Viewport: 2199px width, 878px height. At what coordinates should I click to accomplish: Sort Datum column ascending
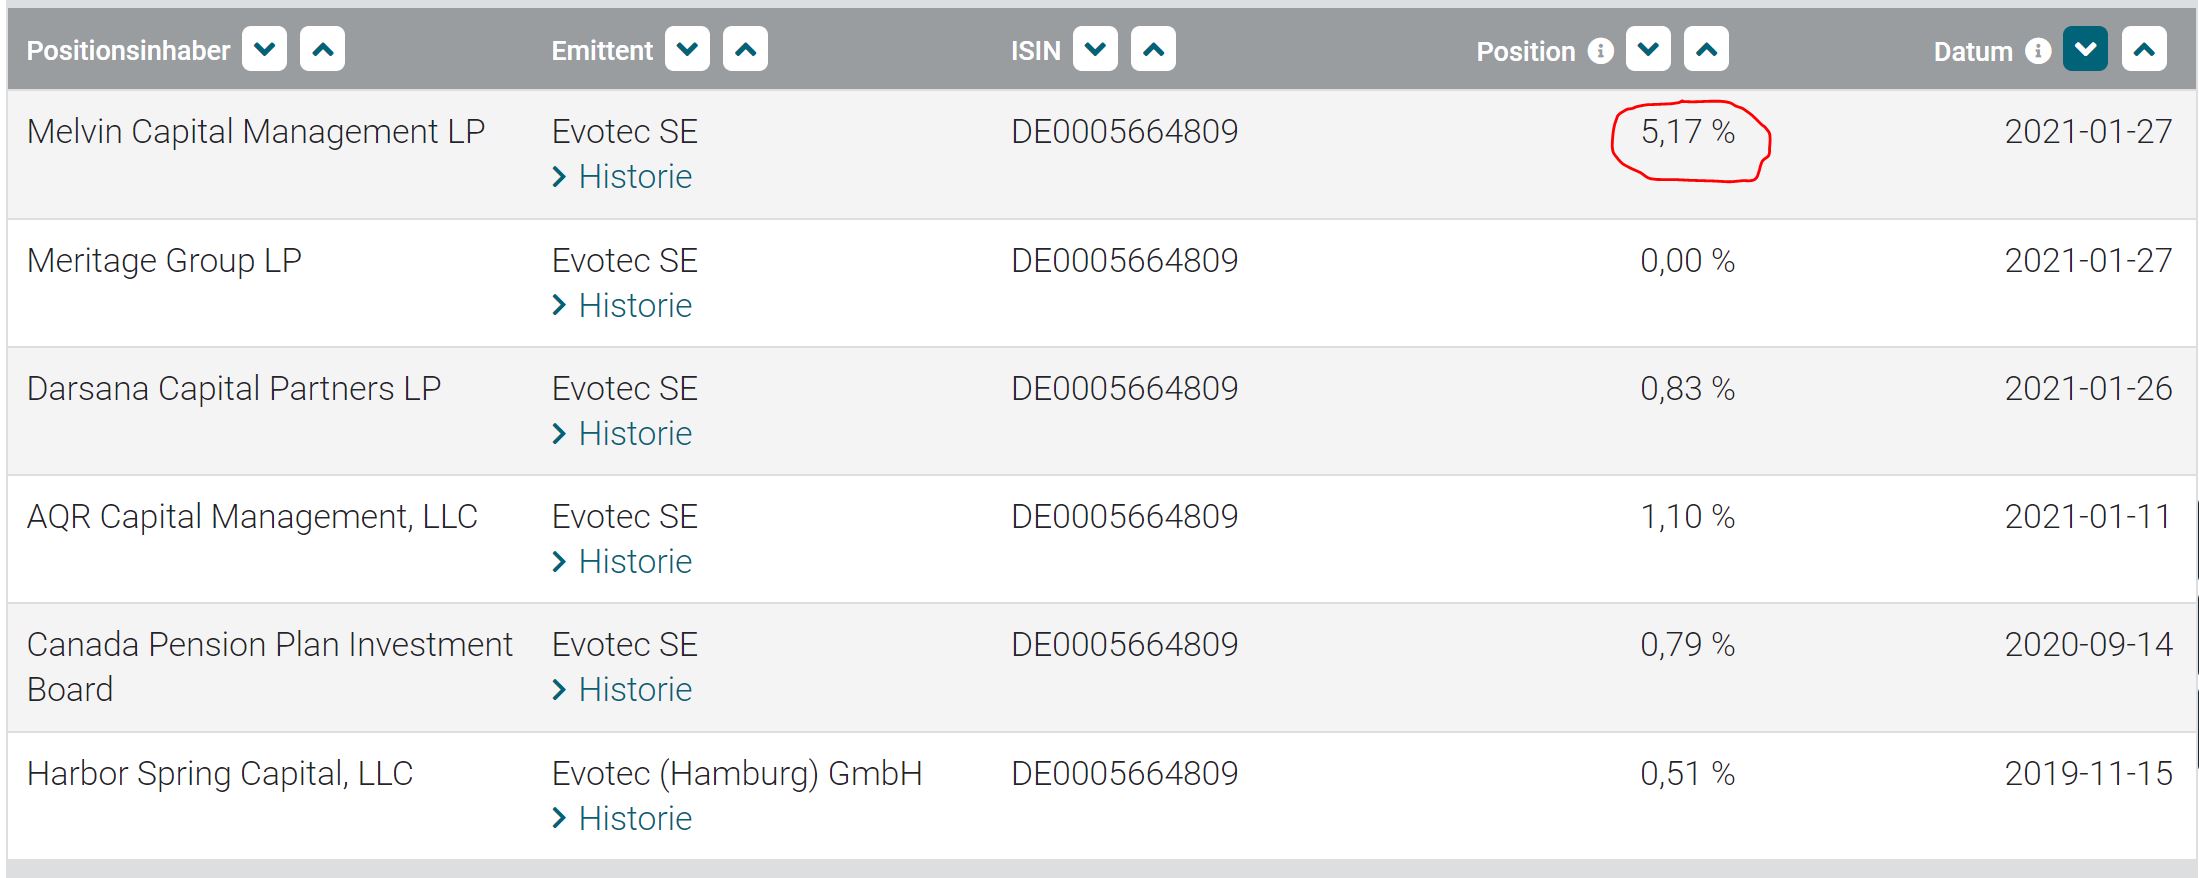click(2144, 49)
